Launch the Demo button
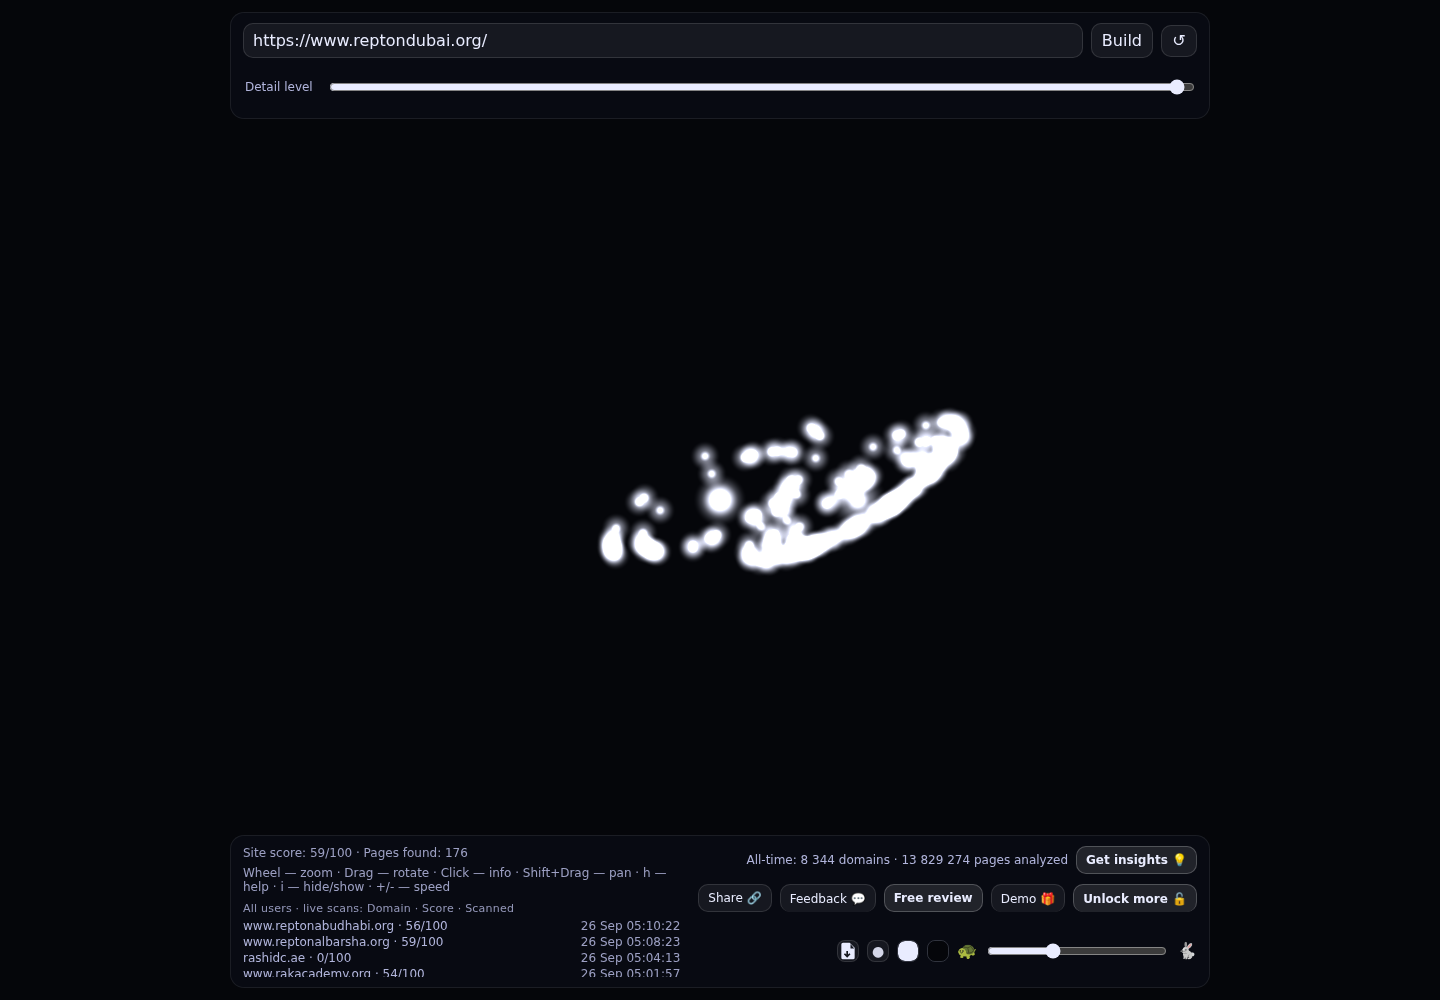 (x=1028, y=898)
